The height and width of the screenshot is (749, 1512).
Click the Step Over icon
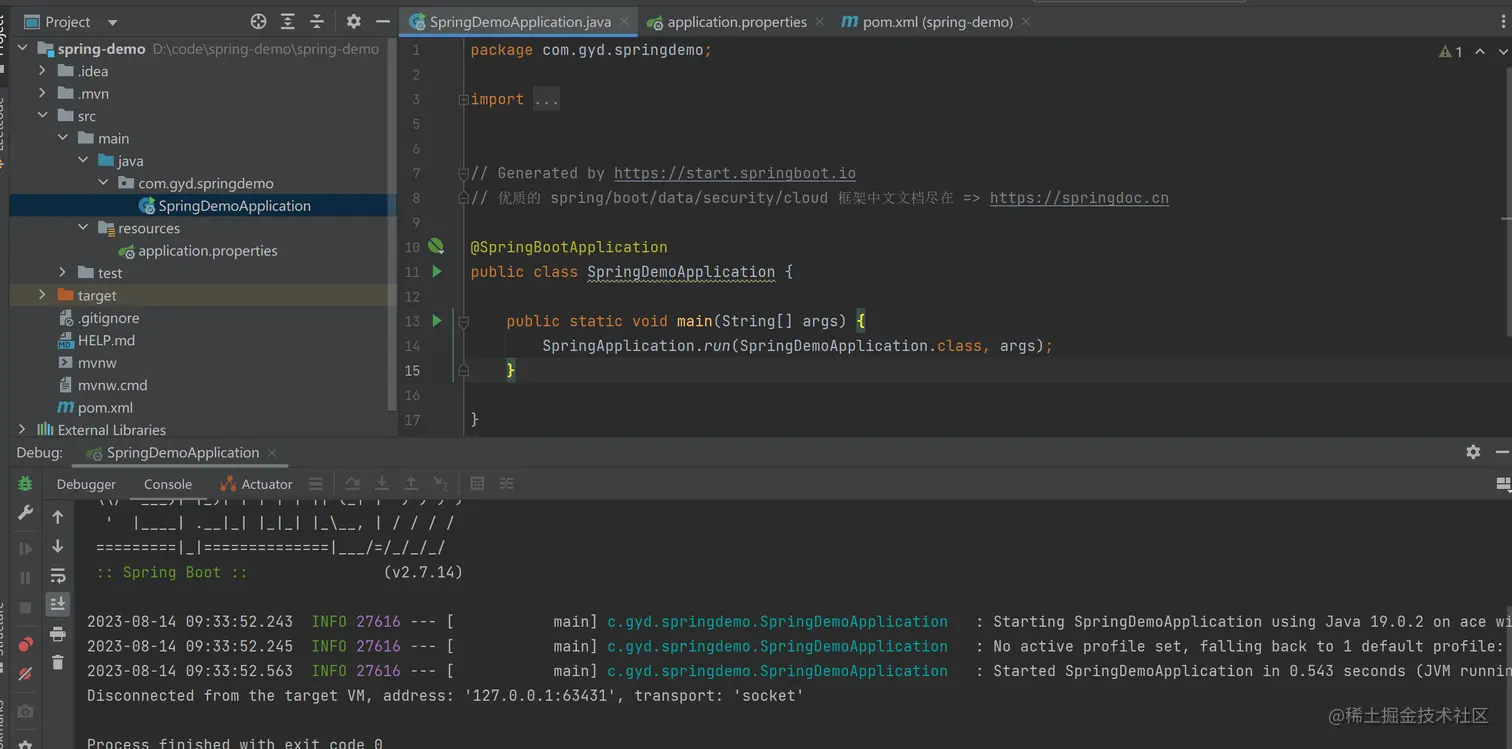[x=352, y=484]
